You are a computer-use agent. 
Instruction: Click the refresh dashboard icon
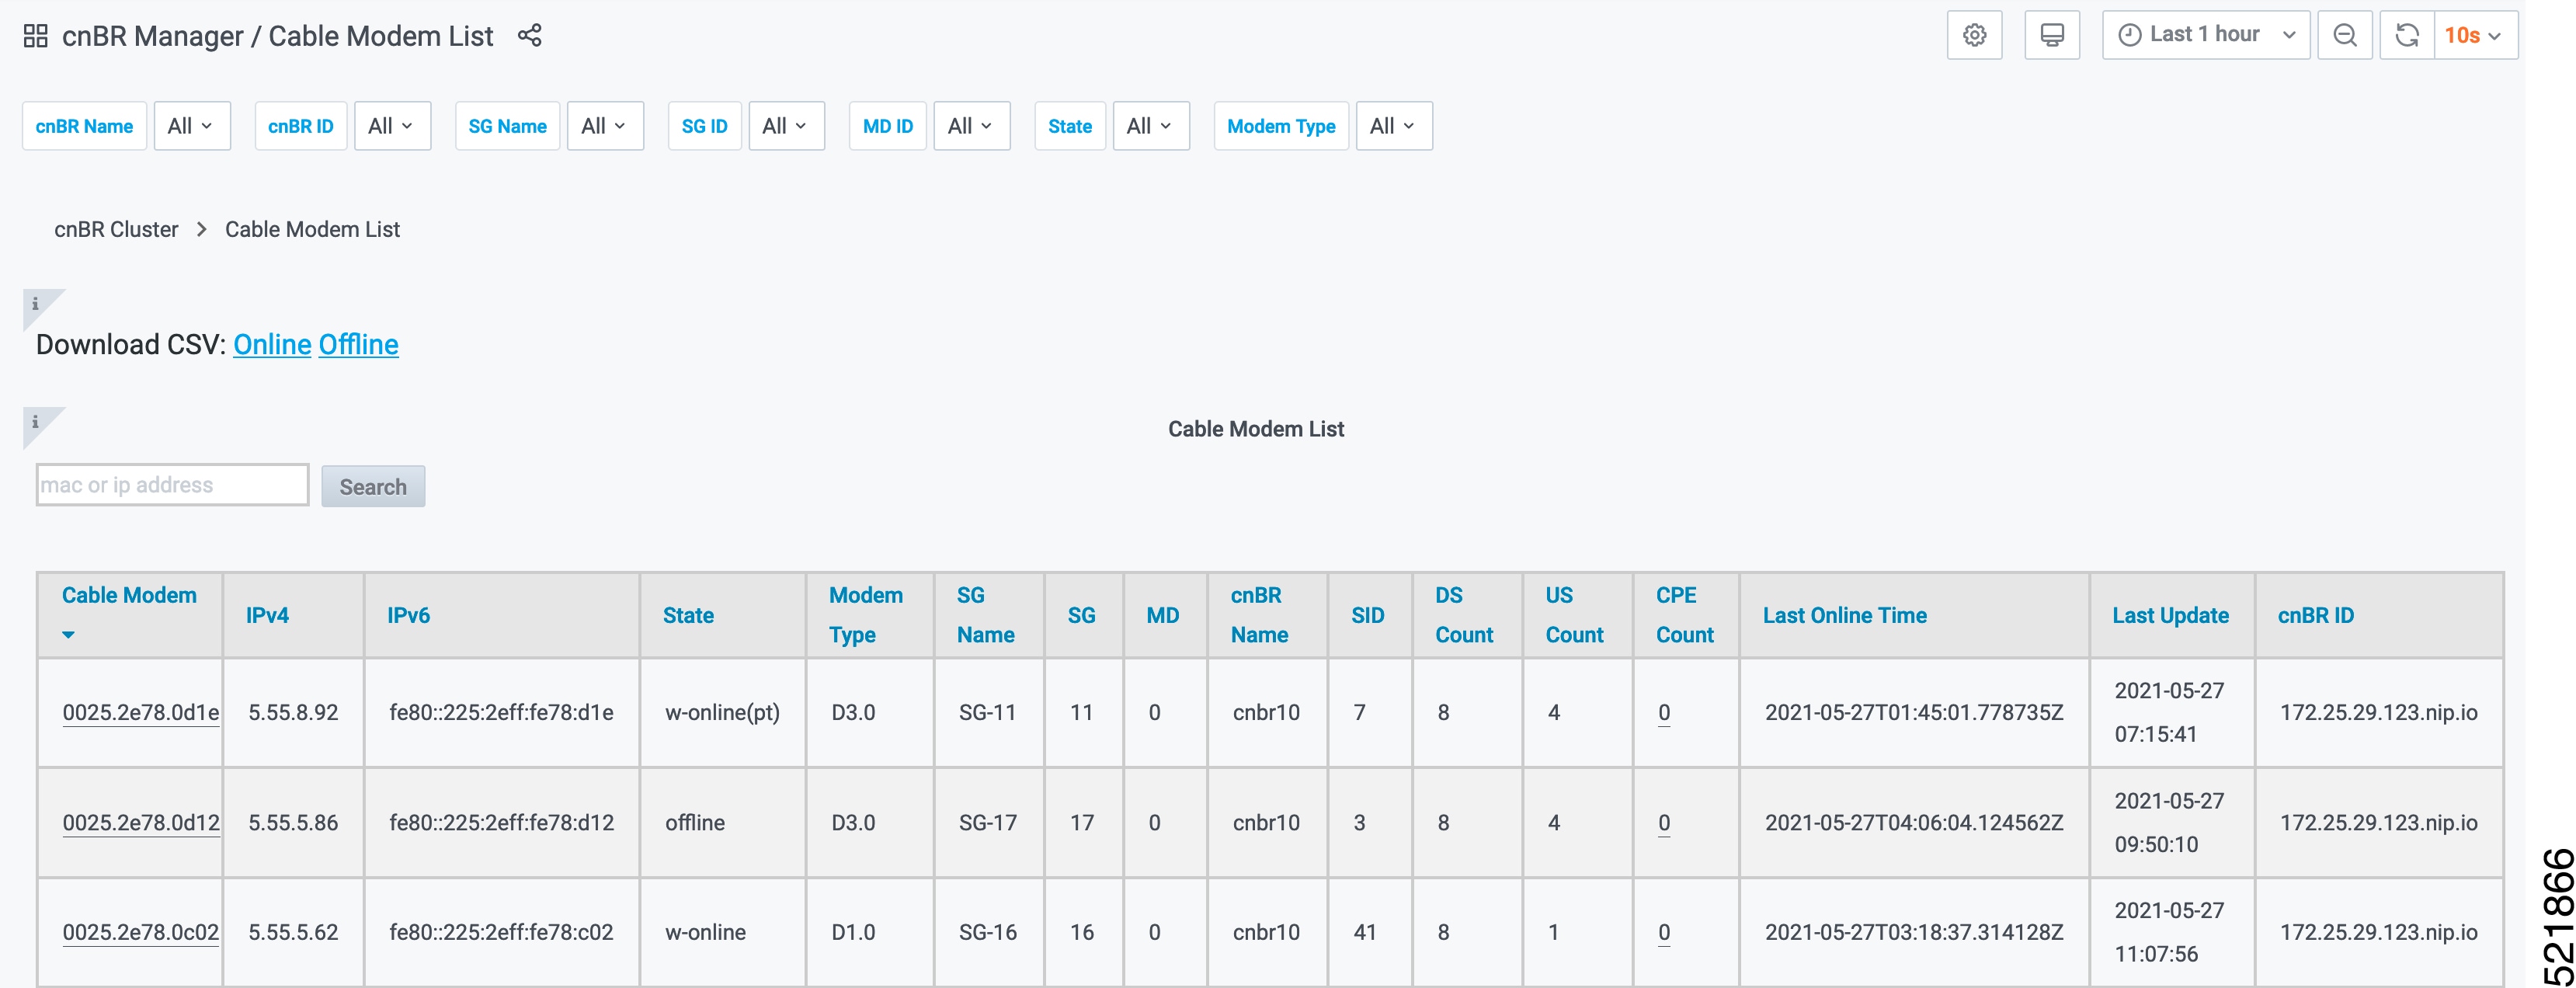point(2407,36)
